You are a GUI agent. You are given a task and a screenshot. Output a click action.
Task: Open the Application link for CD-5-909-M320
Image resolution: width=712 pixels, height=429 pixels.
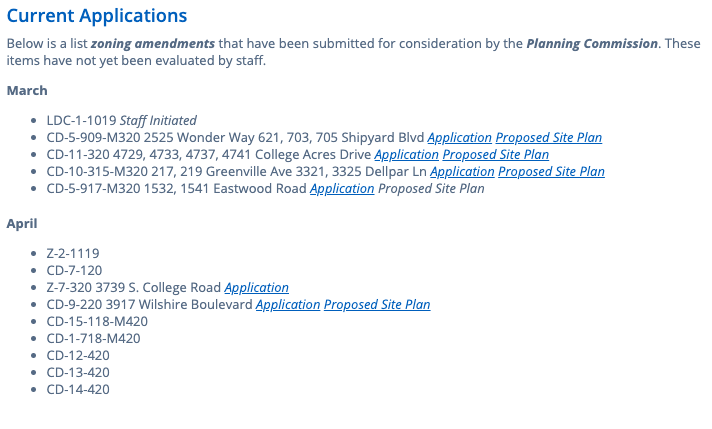460,138
